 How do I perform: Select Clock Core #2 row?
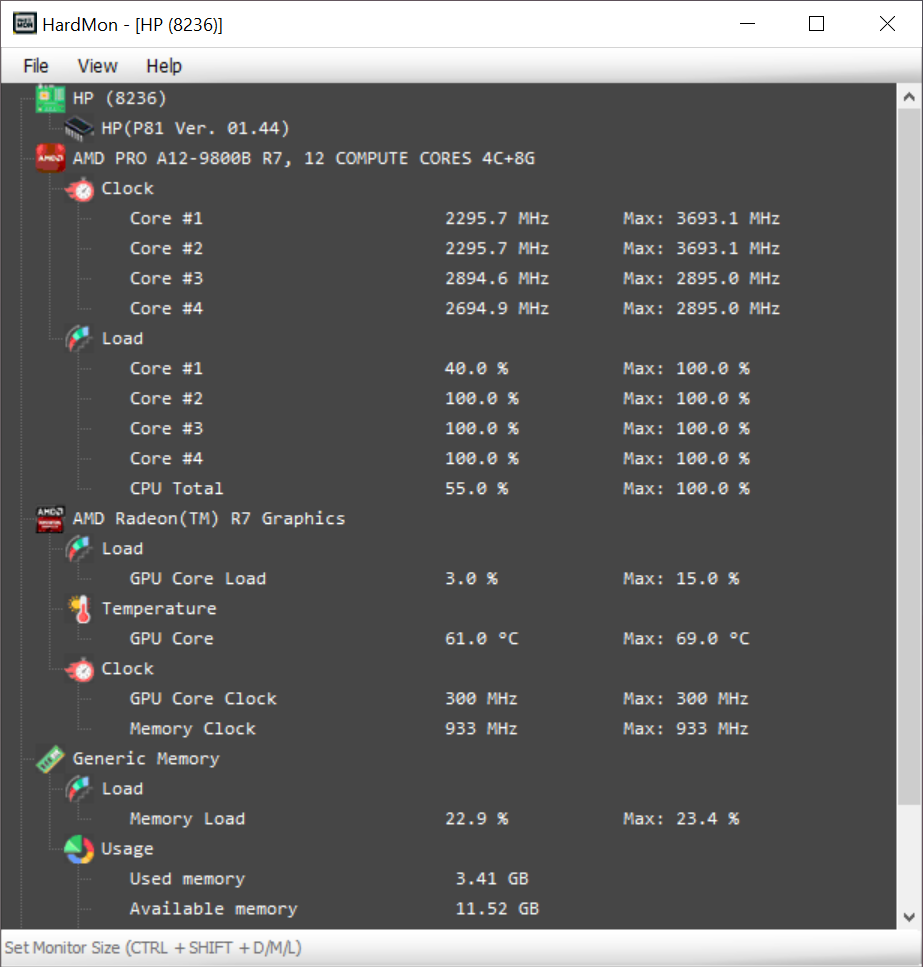click(x=455, y=249)
